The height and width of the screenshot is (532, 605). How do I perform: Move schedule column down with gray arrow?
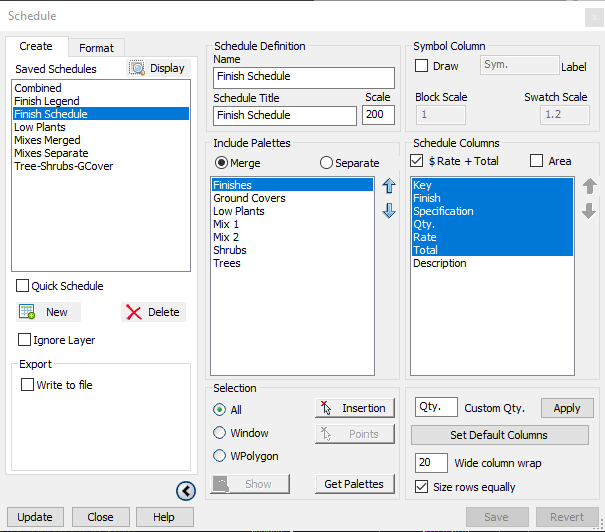tap(589, 211)
